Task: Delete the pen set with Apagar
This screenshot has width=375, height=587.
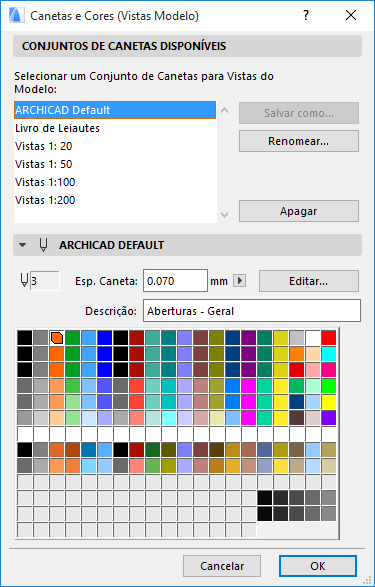Action: point(299,211)
